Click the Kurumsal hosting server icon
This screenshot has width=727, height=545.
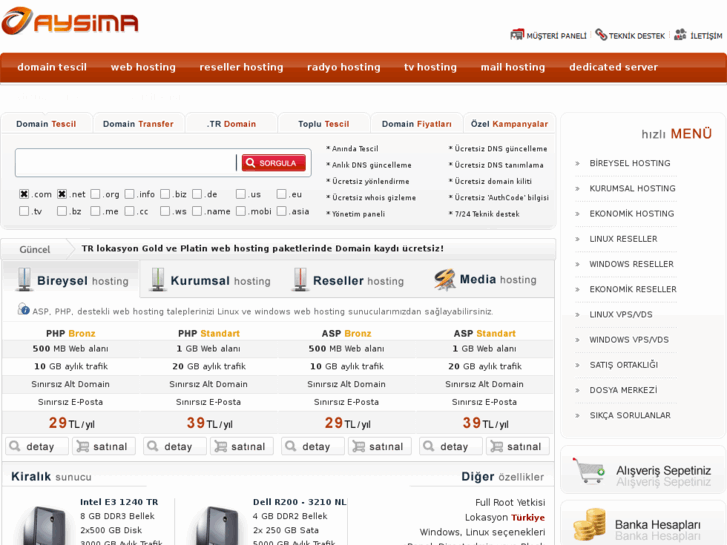click(158, 279)
